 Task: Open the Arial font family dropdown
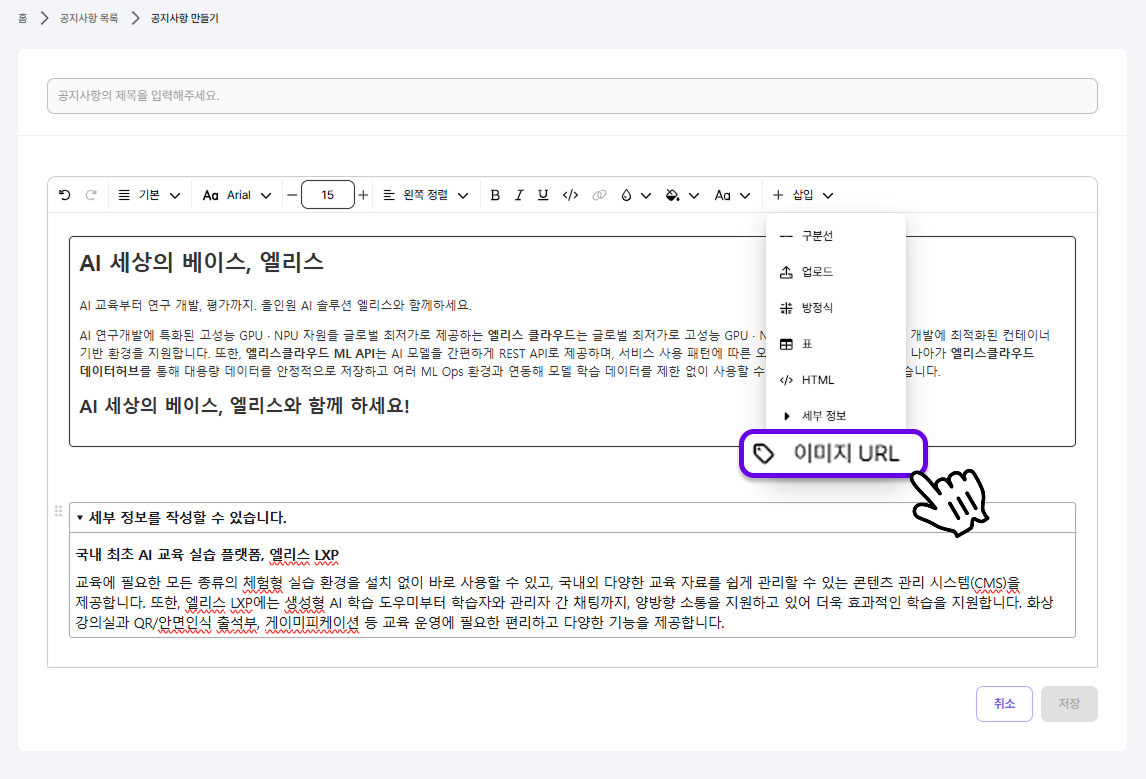pos(237,195)
